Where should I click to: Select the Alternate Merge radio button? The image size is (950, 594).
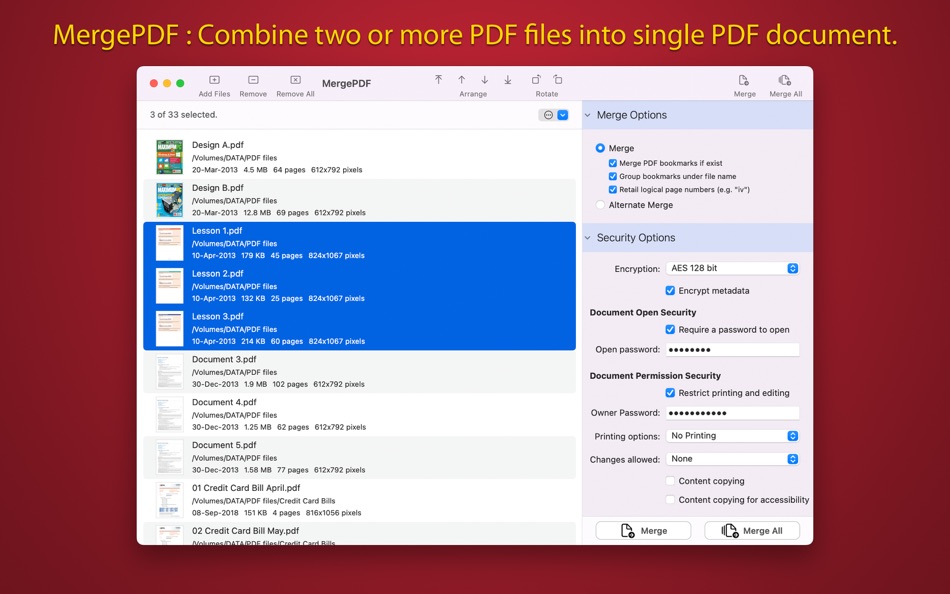[600, 205]
